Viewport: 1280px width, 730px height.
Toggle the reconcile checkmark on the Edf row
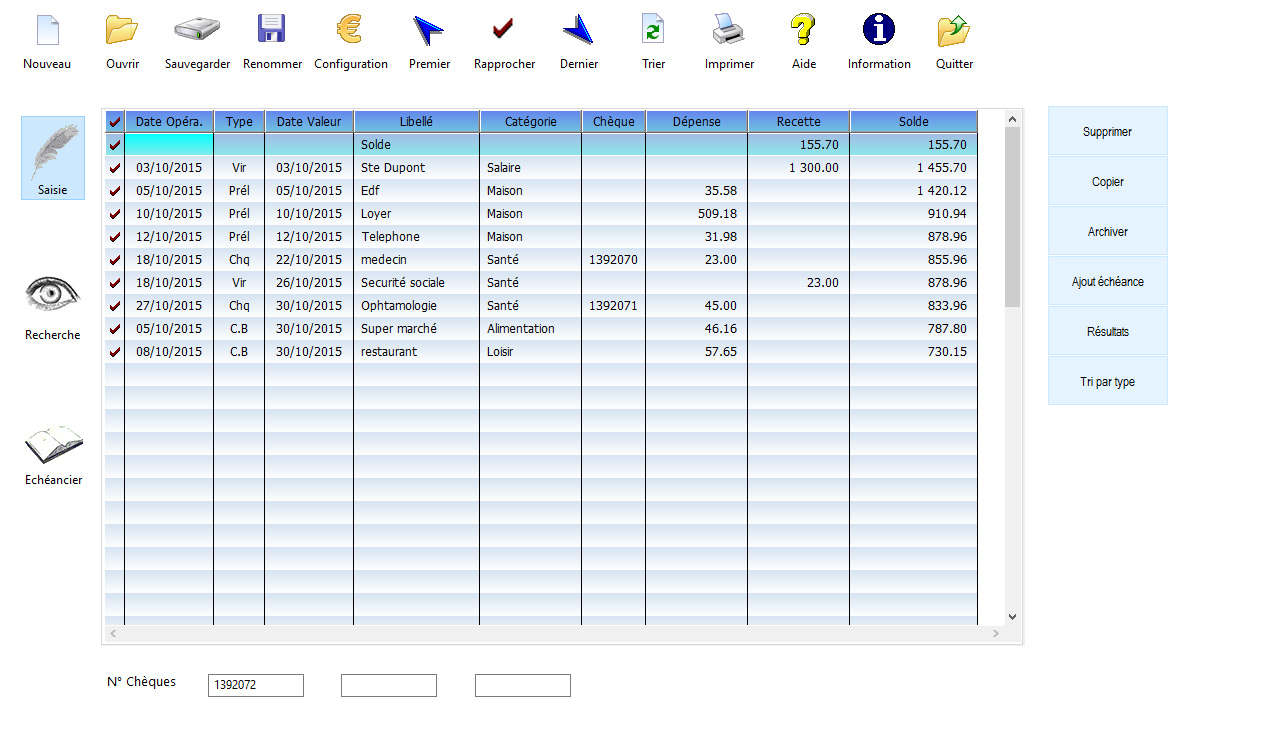coord(115,191)
